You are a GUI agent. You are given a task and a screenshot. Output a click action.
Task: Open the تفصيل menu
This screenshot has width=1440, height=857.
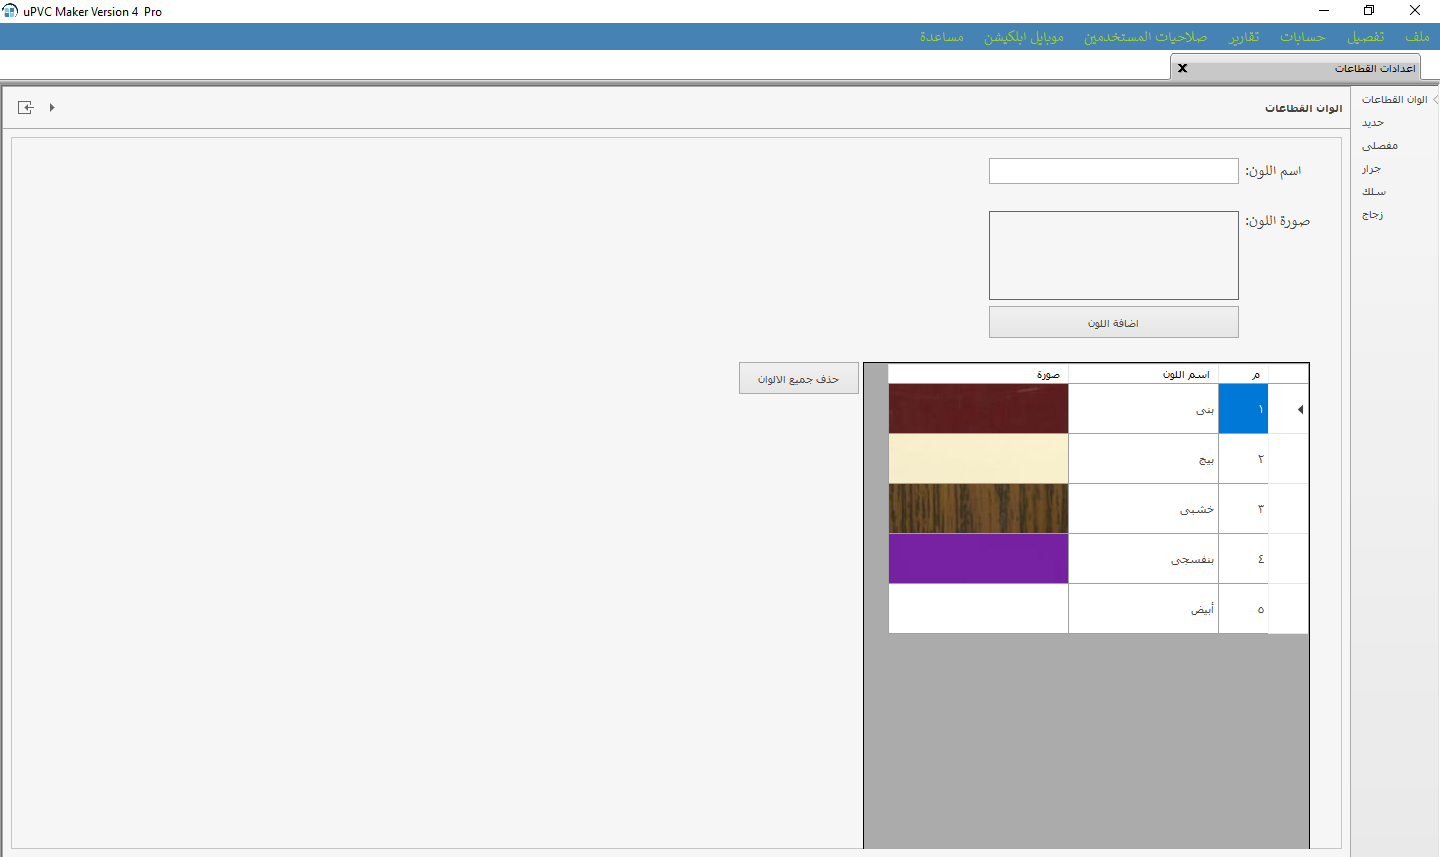click(1365, 37)
